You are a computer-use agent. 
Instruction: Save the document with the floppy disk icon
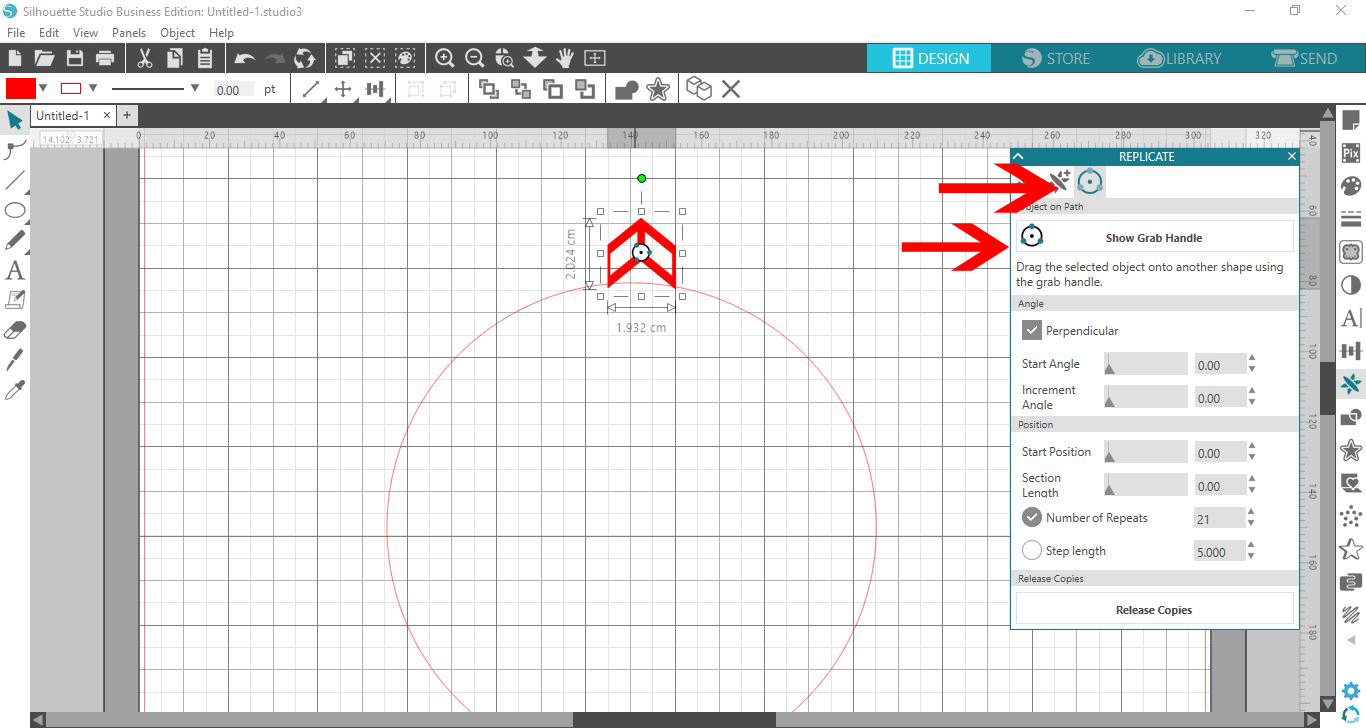(x=74, y=58)
